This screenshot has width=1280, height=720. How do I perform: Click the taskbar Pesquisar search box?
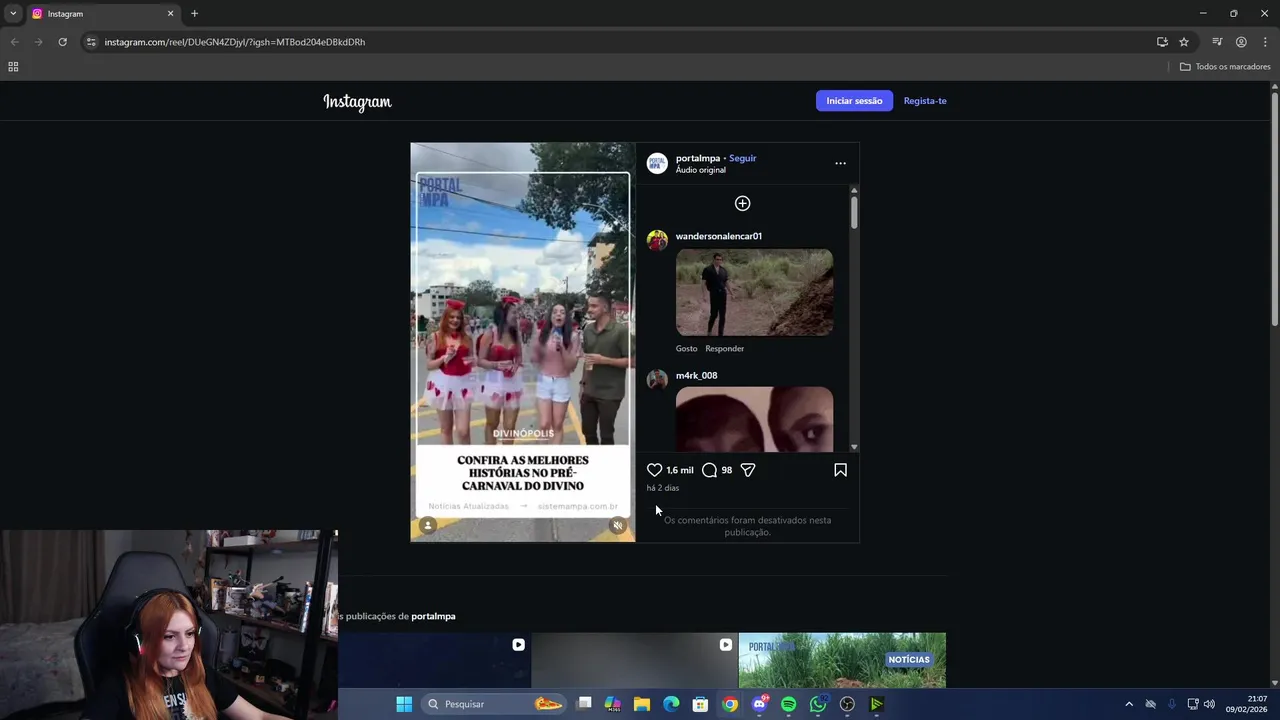click(495, 704)
